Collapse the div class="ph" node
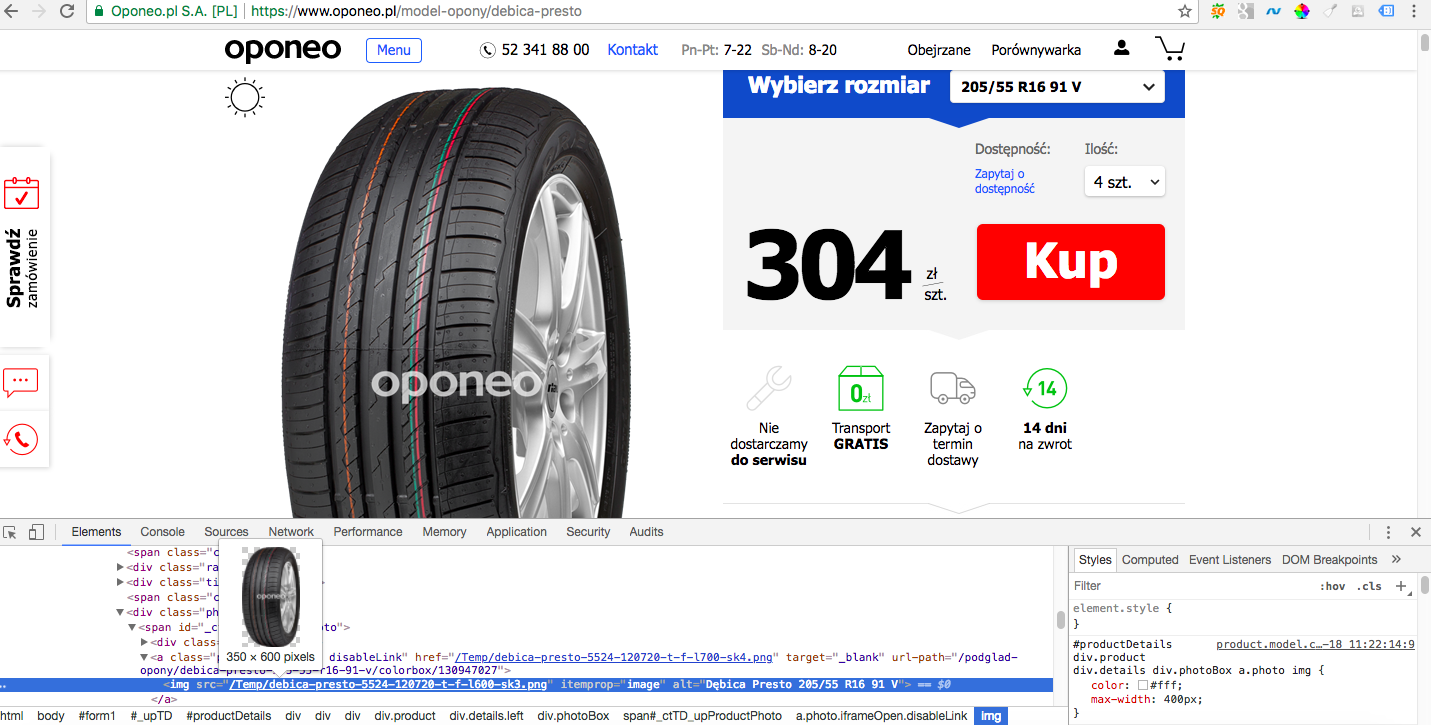The image size is (1431, 725). coord(121,612)
